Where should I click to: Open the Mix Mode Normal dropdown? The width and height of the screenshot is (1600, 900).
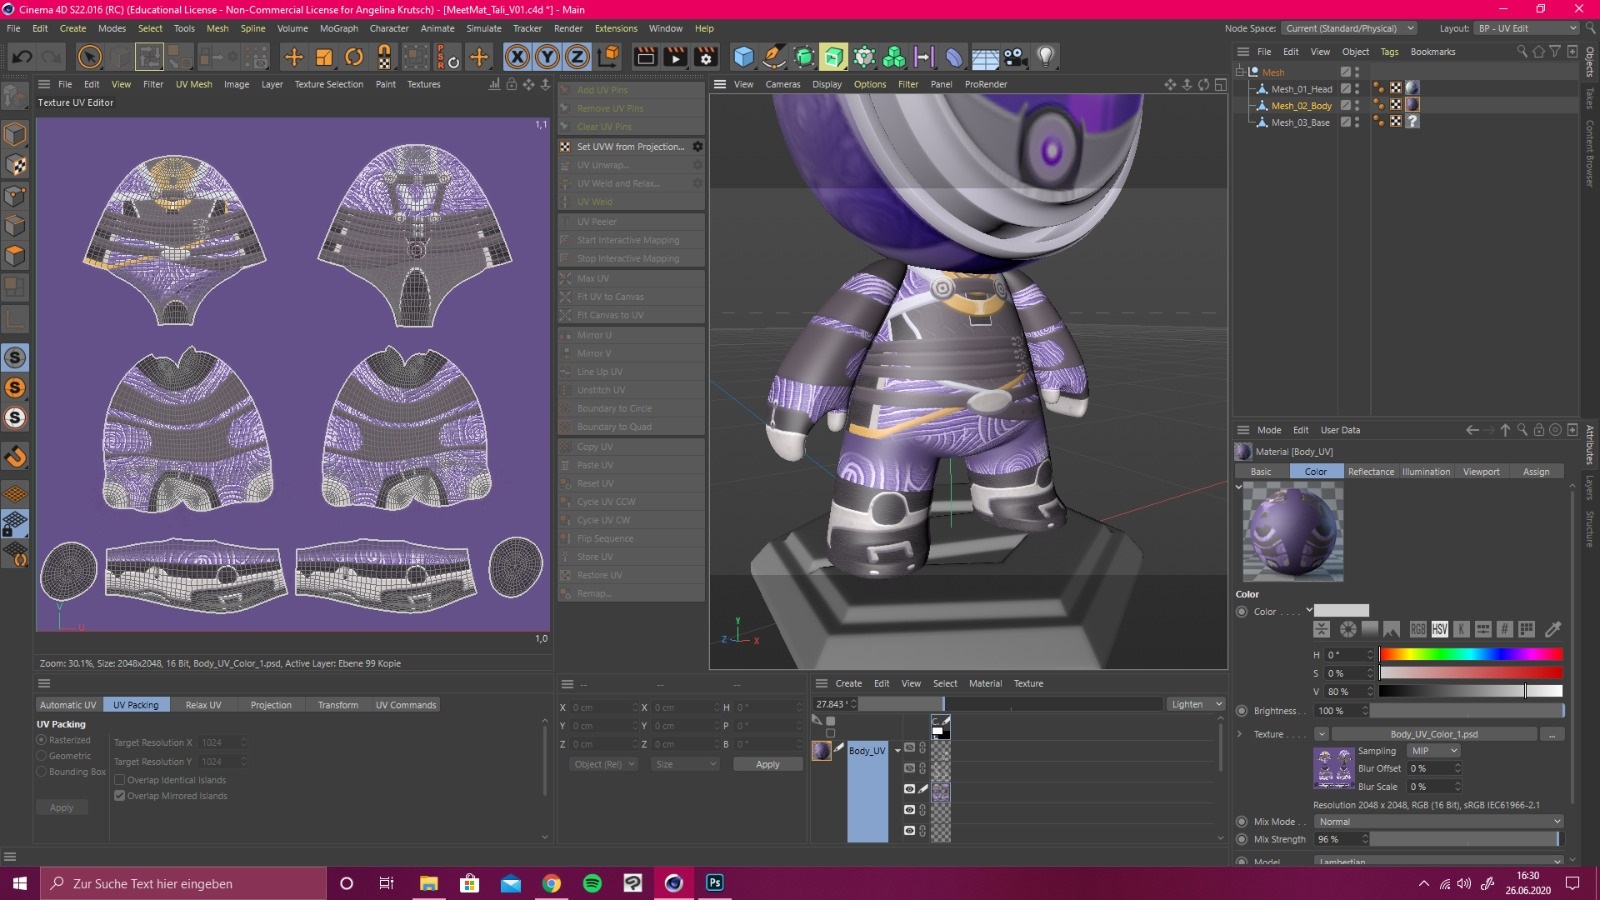point(1438,822)
